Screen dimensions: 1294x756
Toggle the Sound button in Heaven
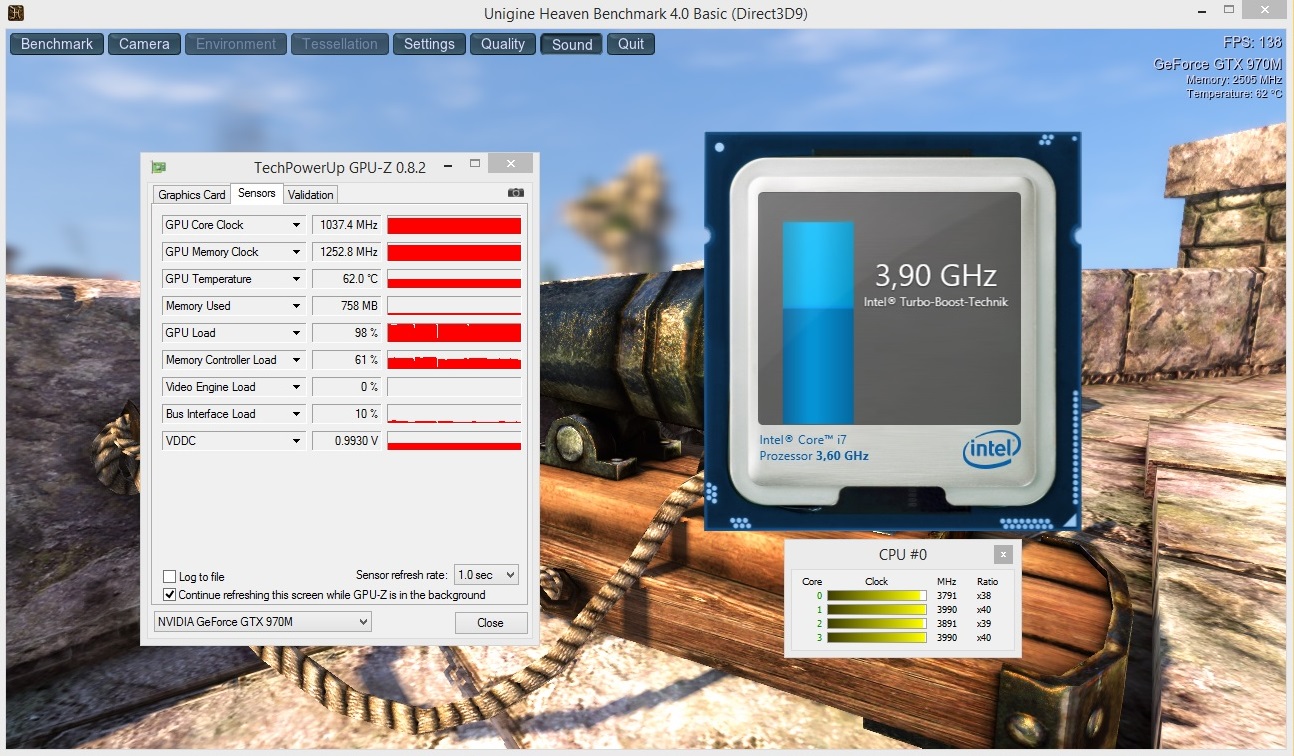tap(572, 44)
